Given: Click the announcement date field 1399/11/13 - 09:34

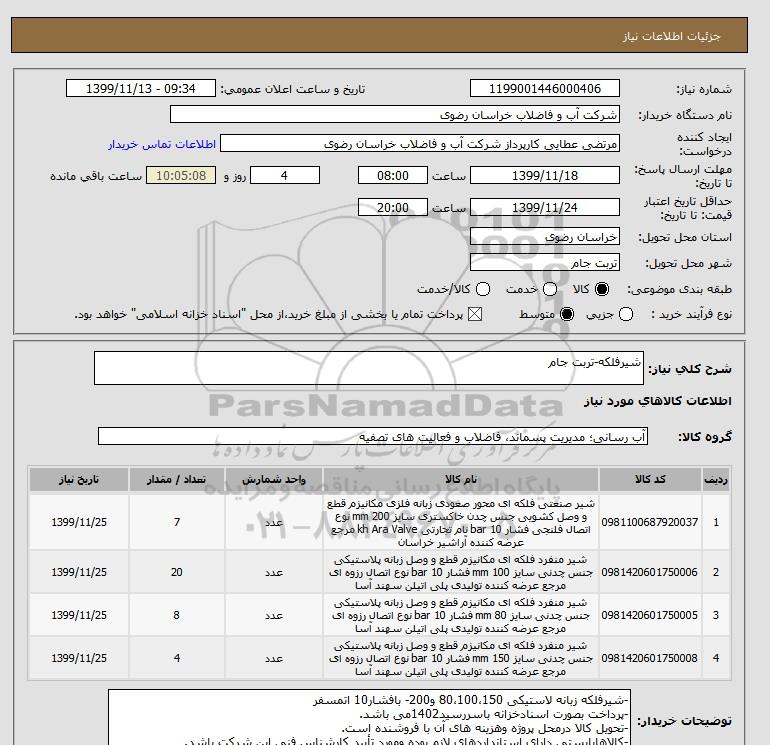Looking at the screenshot, I should [x=141, y=88].
